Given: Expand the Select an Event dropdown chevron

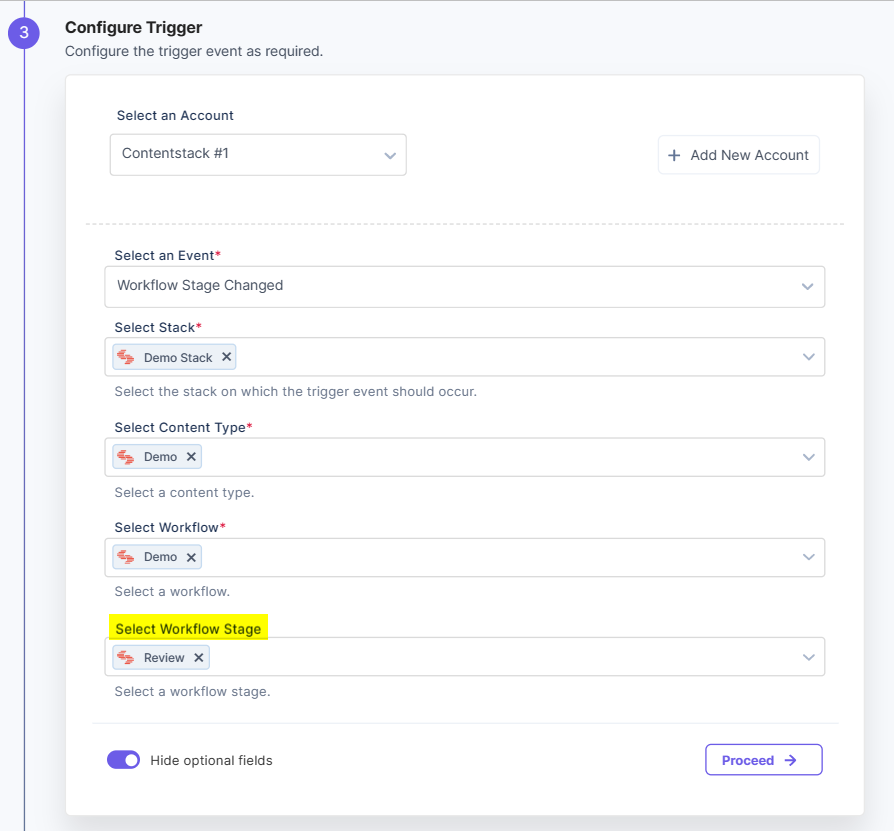Looking at the screenshot, I should point(807,286).
